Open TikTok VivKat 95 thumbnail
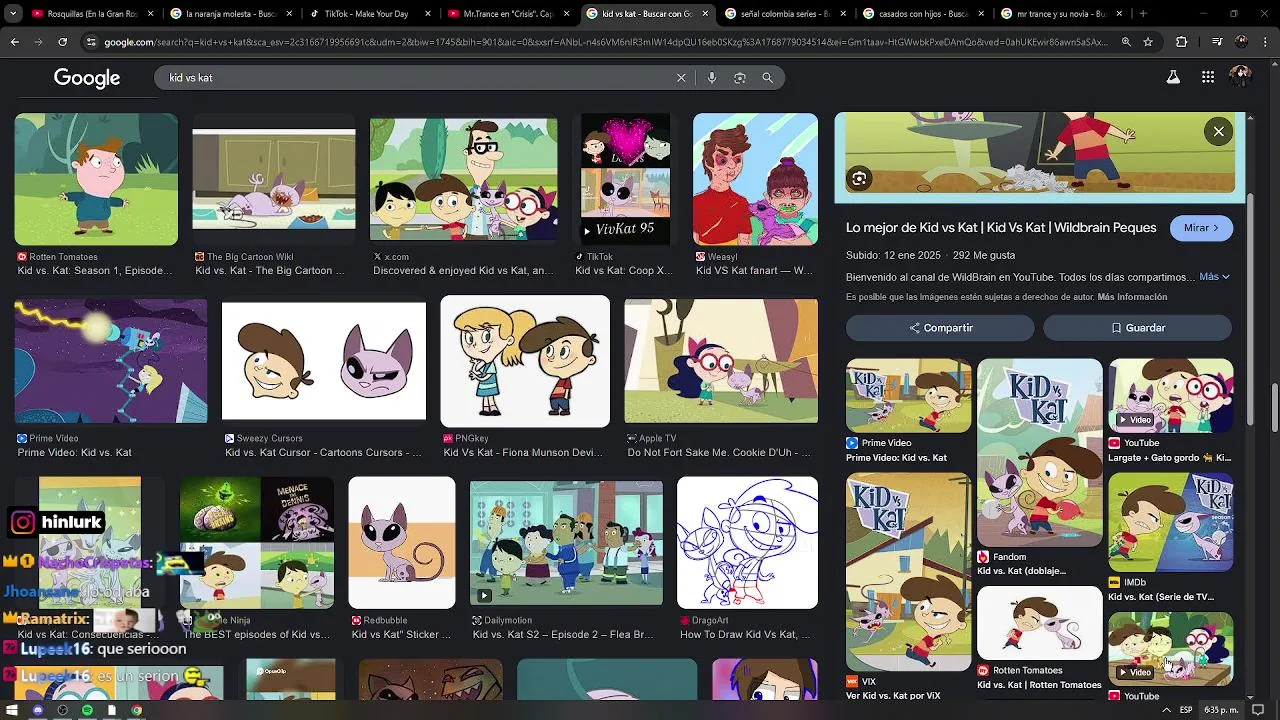This screenshot has width=1280, height=720. coord(625,179)
